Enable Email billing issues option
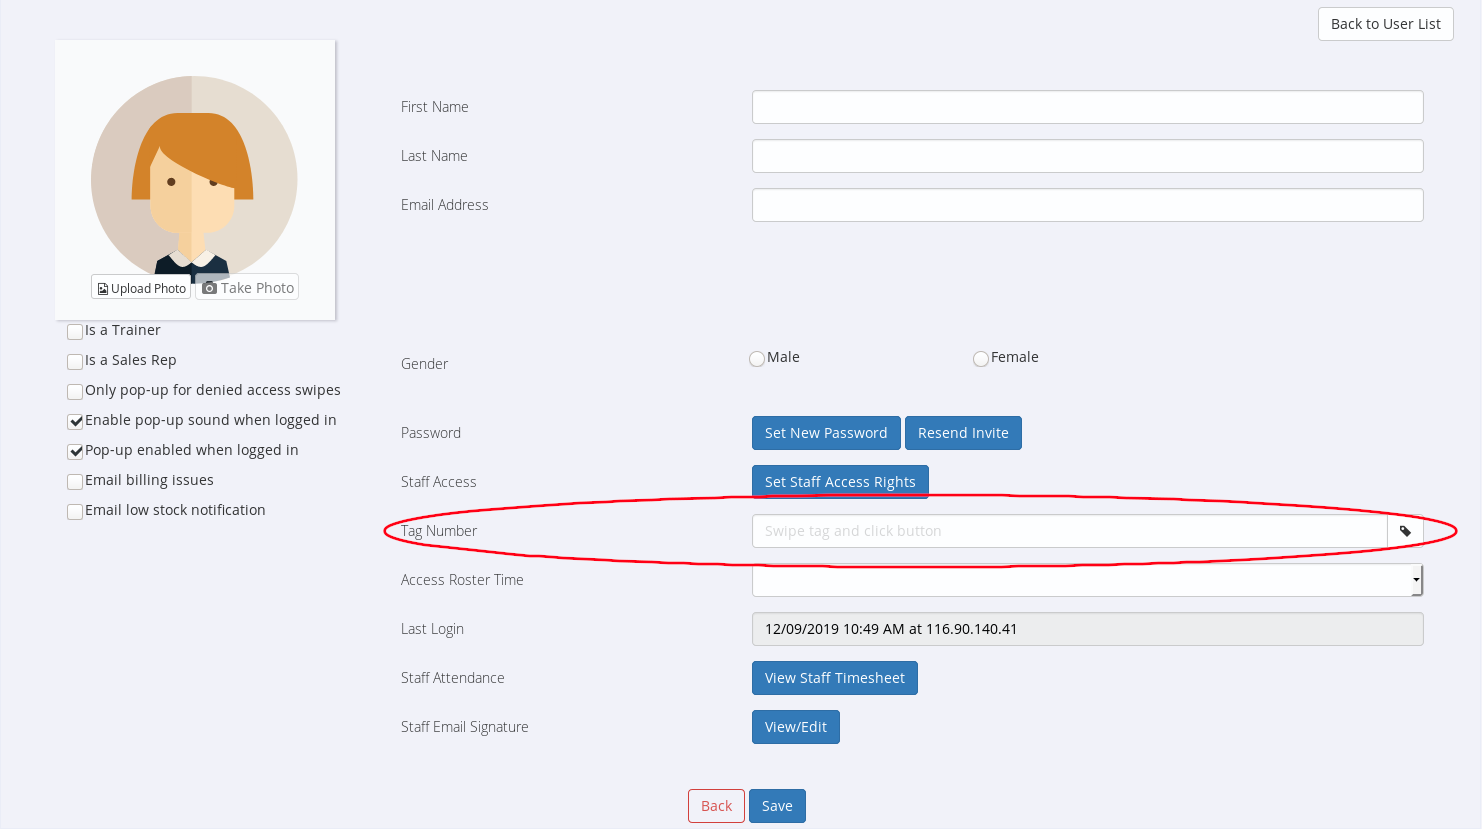 [x=75, y=481]
